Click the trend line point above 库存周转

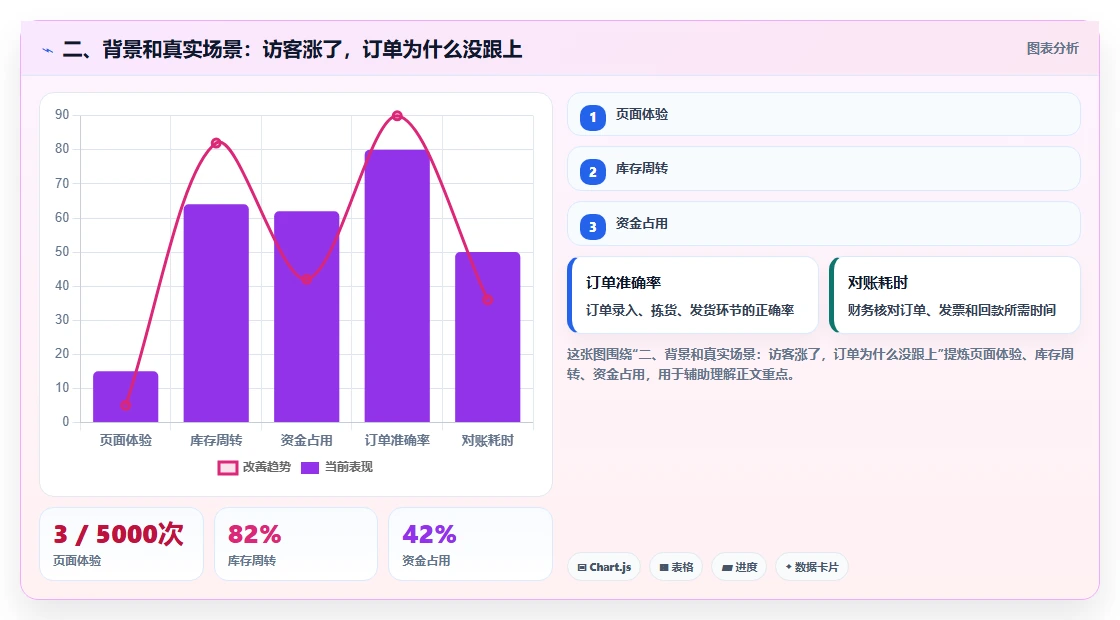point(216,143)
